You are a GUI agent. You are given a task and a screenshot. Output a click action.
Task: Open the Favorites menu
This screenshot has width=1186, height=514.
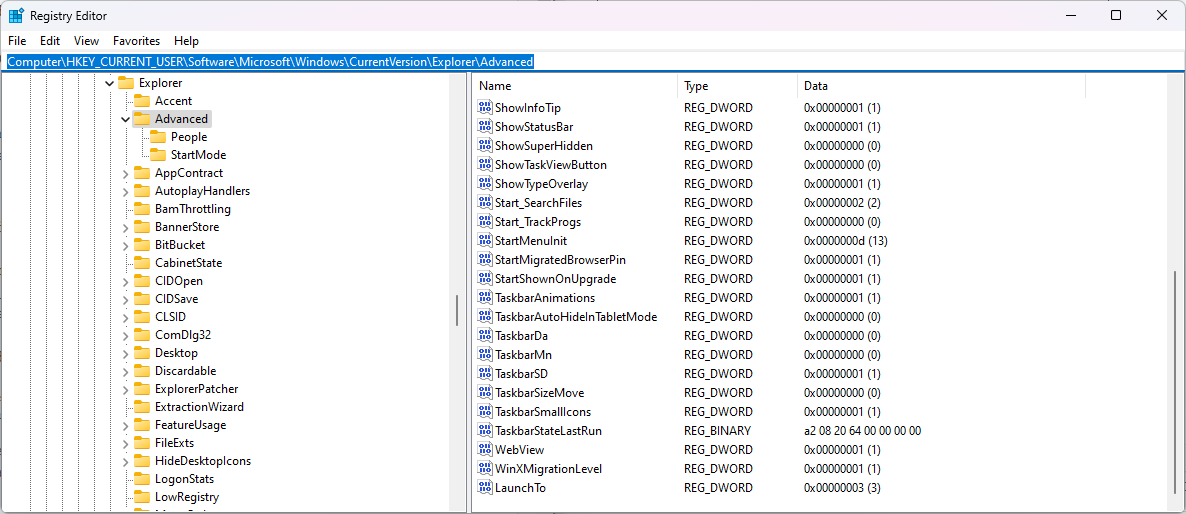(x=137, y=41)
